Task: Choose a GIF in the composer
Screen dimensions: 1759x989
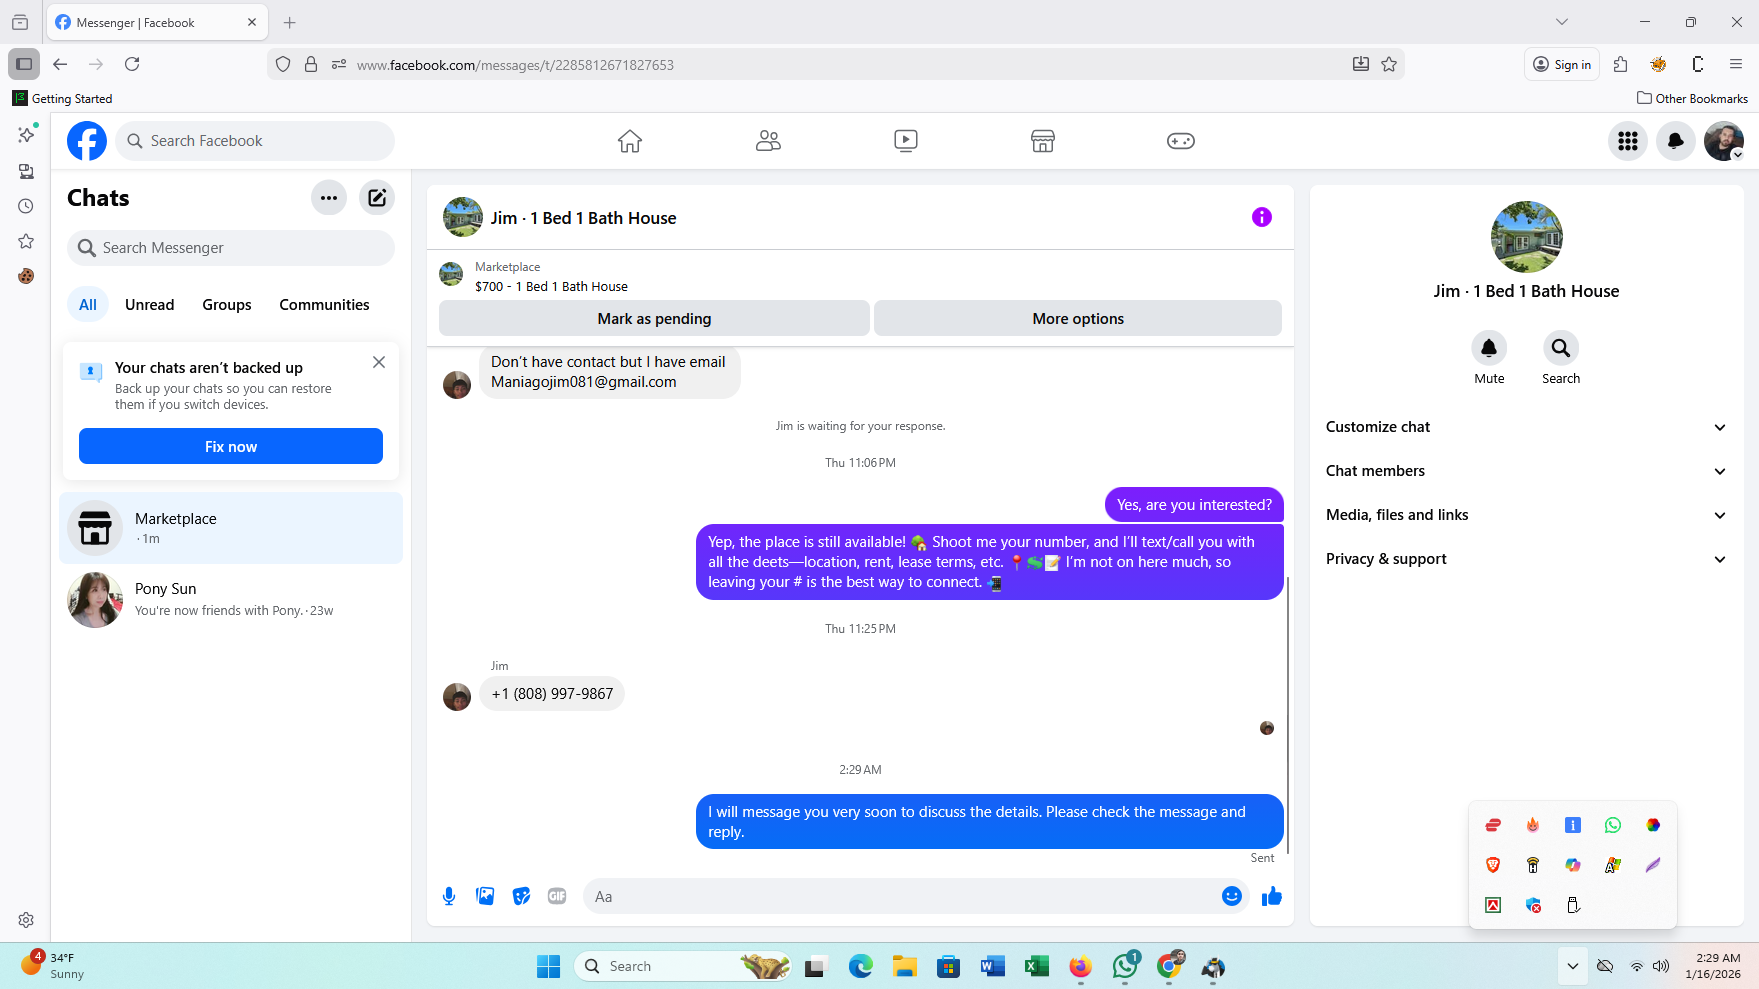Action: pyautogui.click(x=557, y=896)
